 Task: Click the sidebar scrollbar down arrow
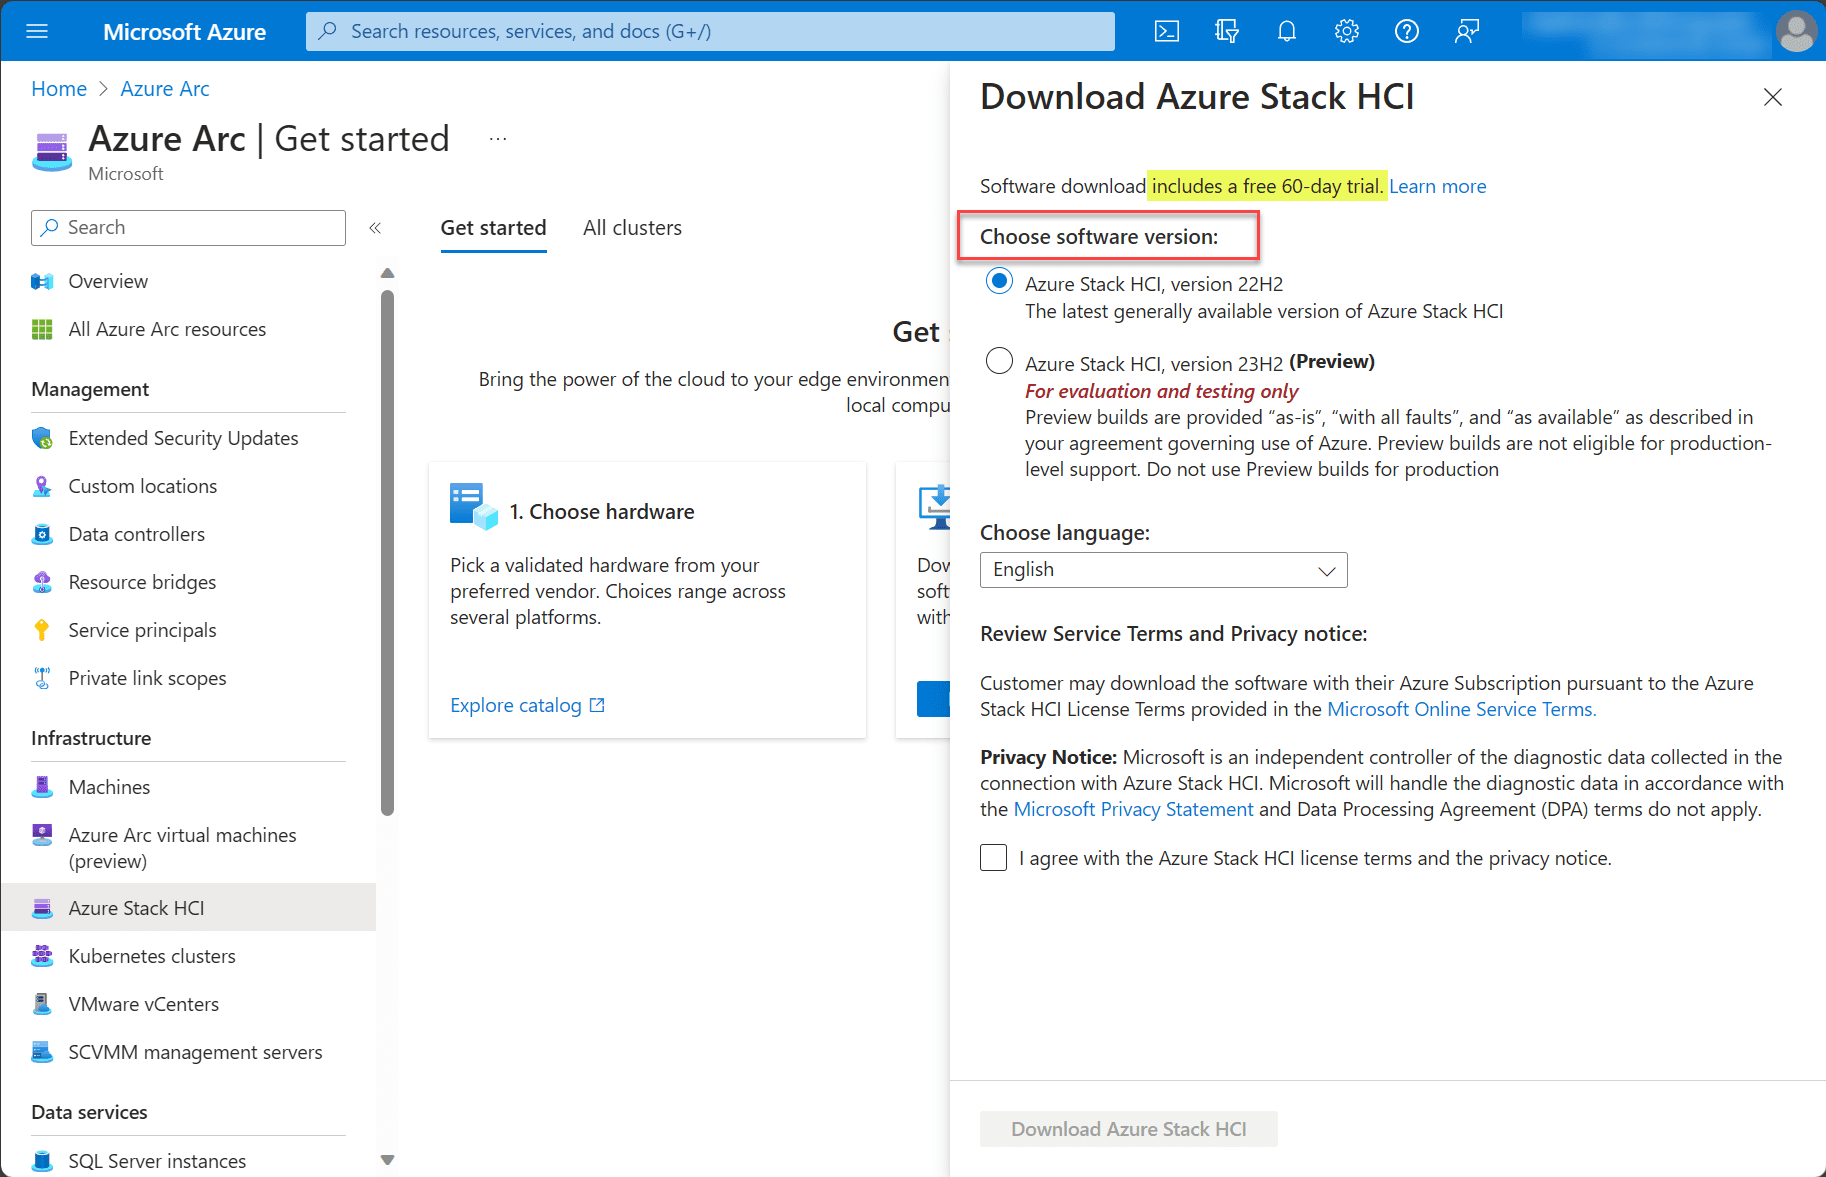[388, 1160]
